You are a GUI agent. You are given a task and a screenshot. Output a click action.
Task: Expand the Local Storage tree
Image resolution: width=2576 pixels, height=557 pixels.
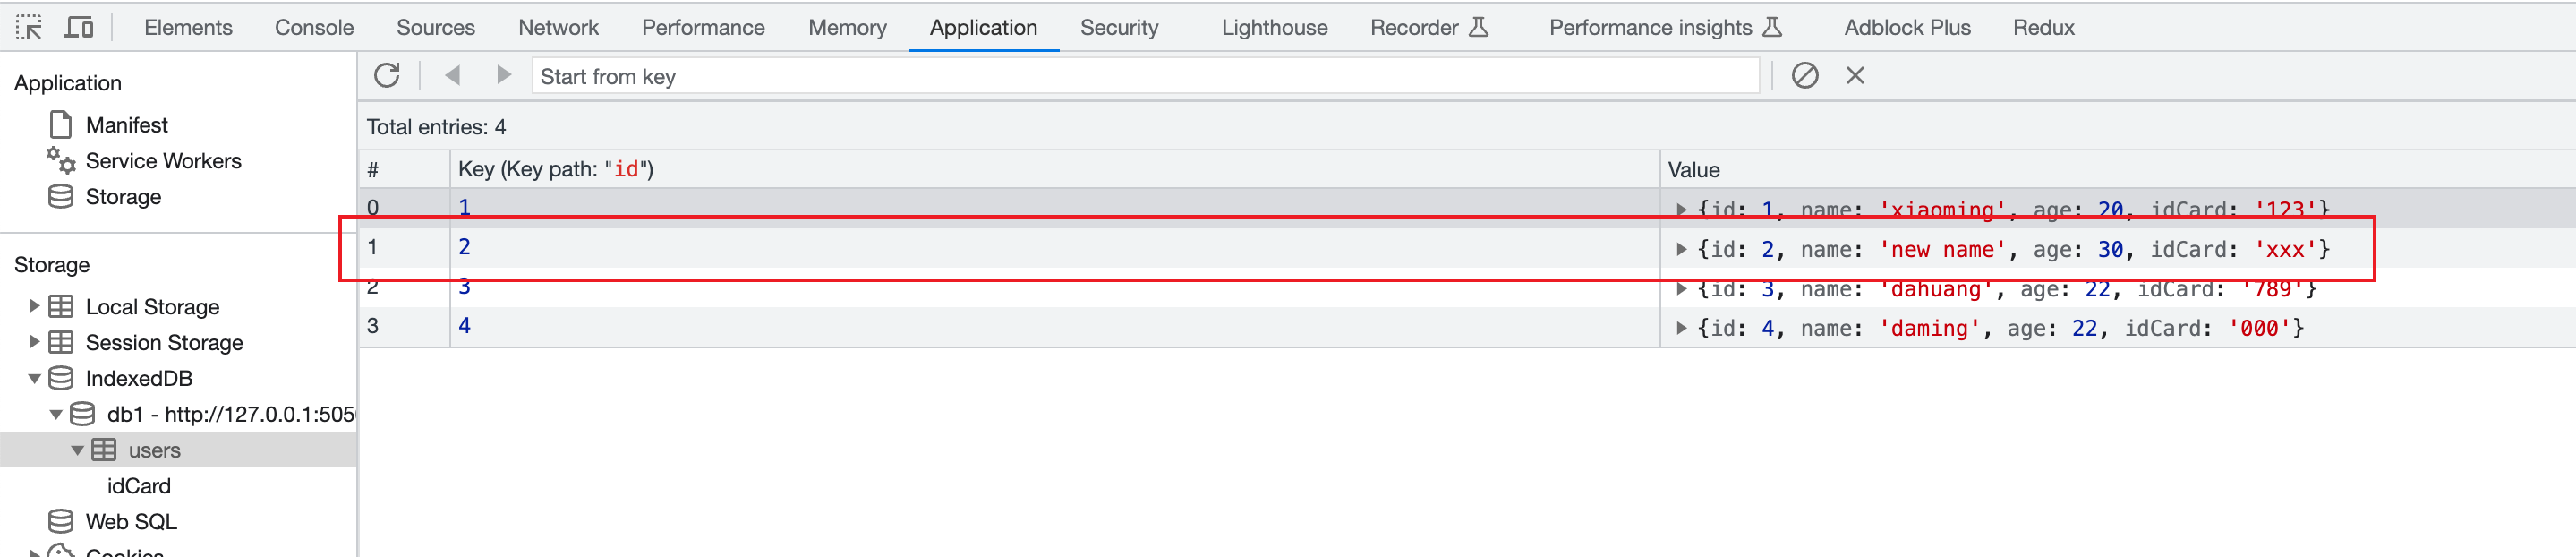coord(35,306)
